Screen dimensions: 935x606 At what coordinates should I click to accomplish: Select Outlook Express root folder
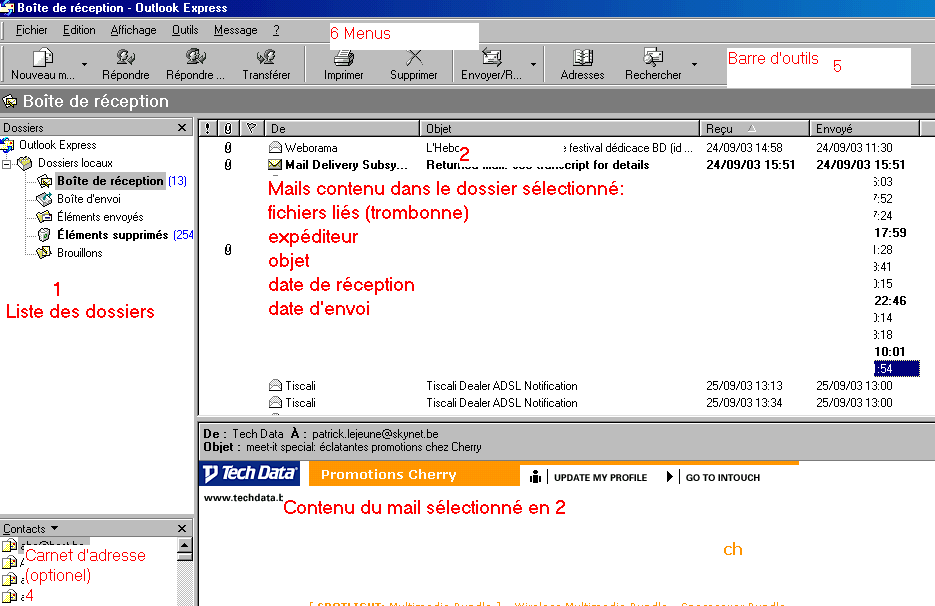(x=57, y=145)
